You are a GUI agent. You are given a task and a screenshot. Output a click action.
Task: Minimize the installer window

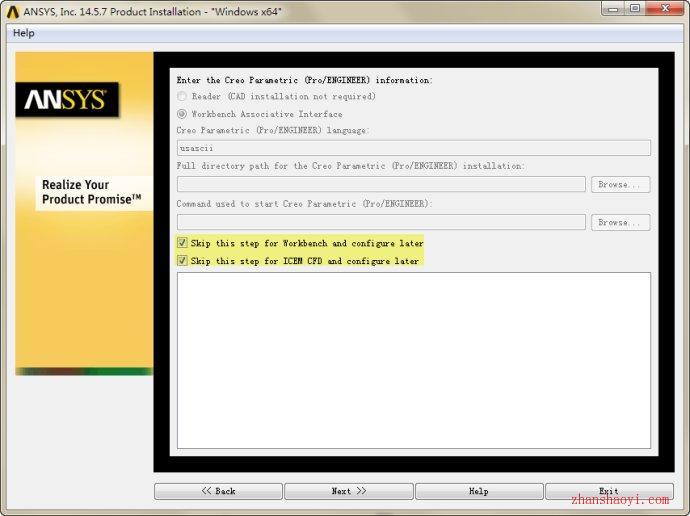pyautogui.click(x=613, y=9)
